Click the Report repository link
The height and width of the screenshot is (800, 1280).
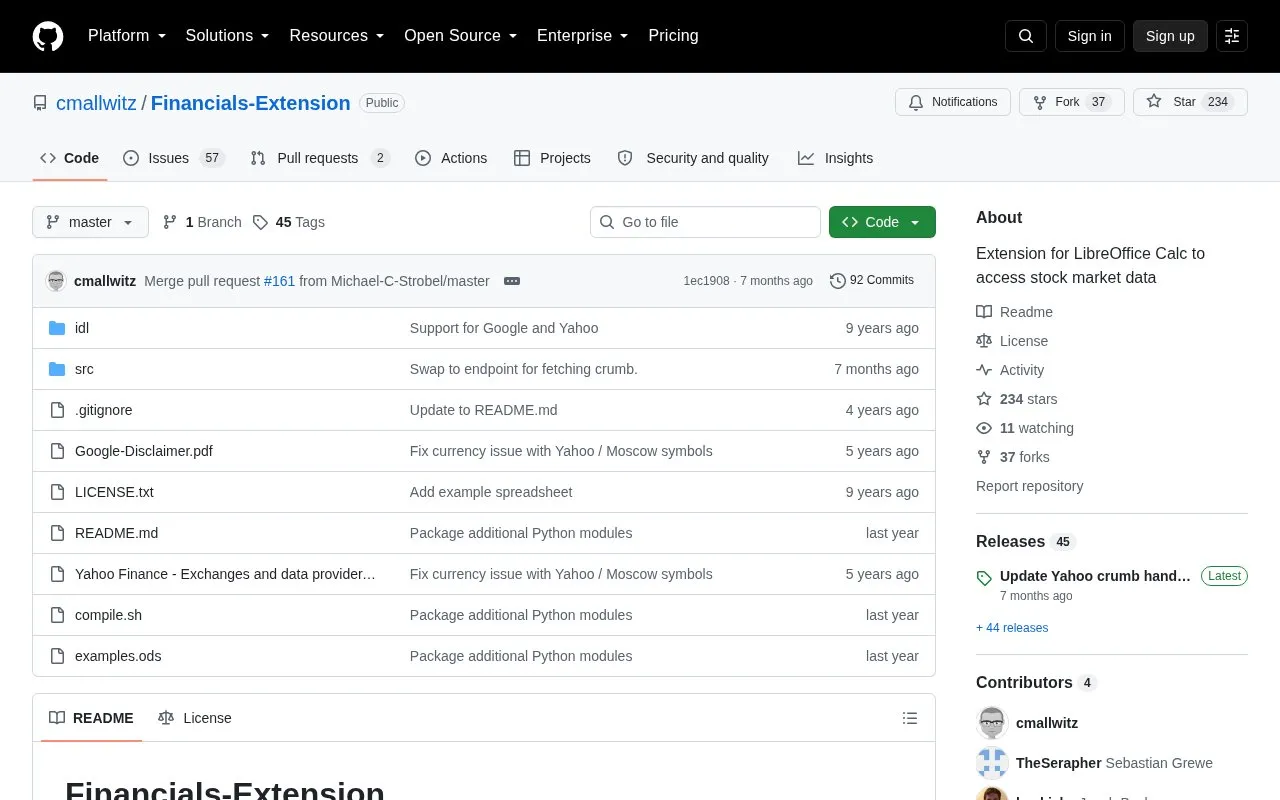pyautogui.click(x=1029, y=486)
